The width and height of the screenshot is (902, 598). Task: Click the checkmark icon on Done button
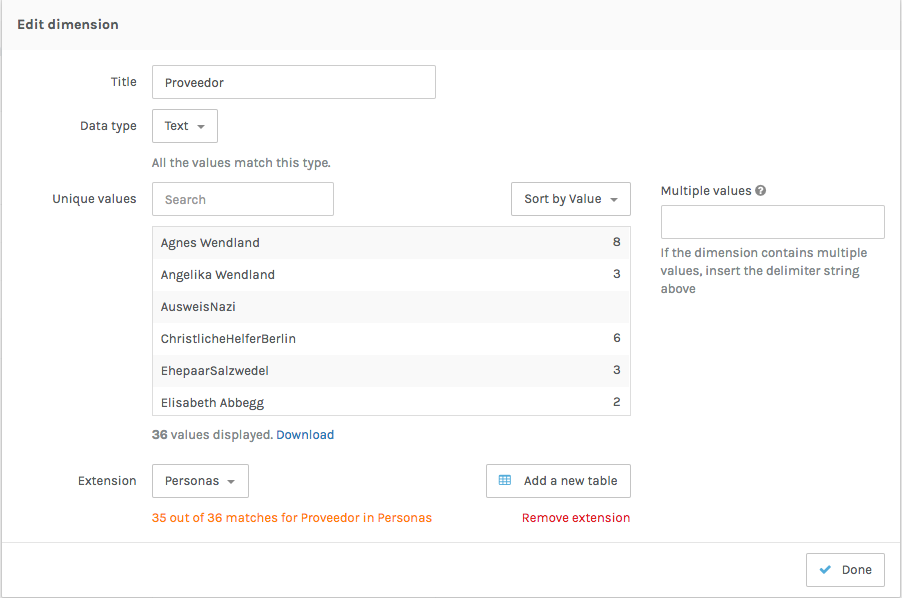[825, 570]
